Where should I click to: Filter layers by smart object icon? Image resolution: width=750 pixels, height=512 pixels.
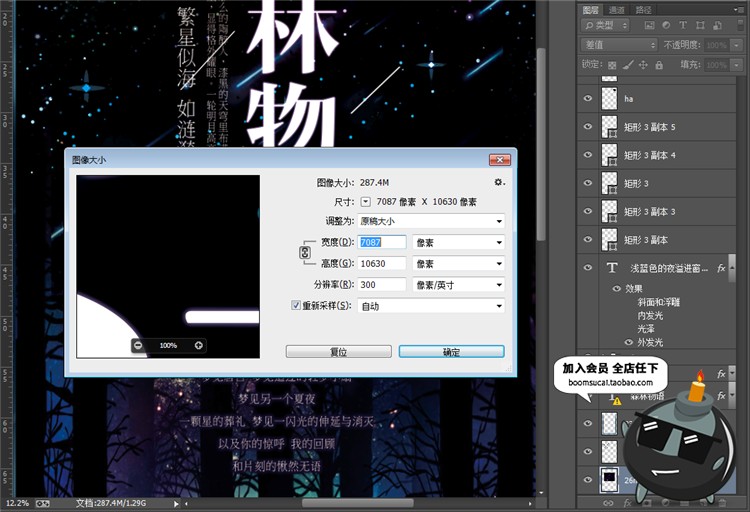click(717, 25)
